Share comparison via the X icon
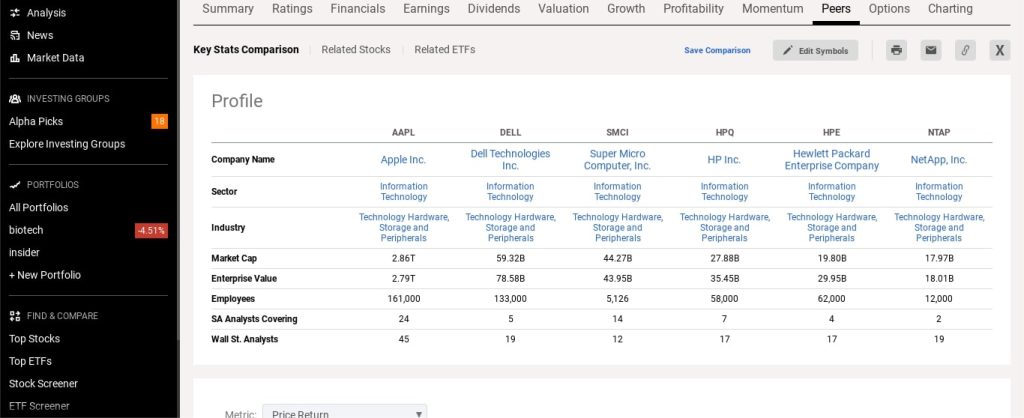Viewport: 1024px width, 418px height. point(999,50)
